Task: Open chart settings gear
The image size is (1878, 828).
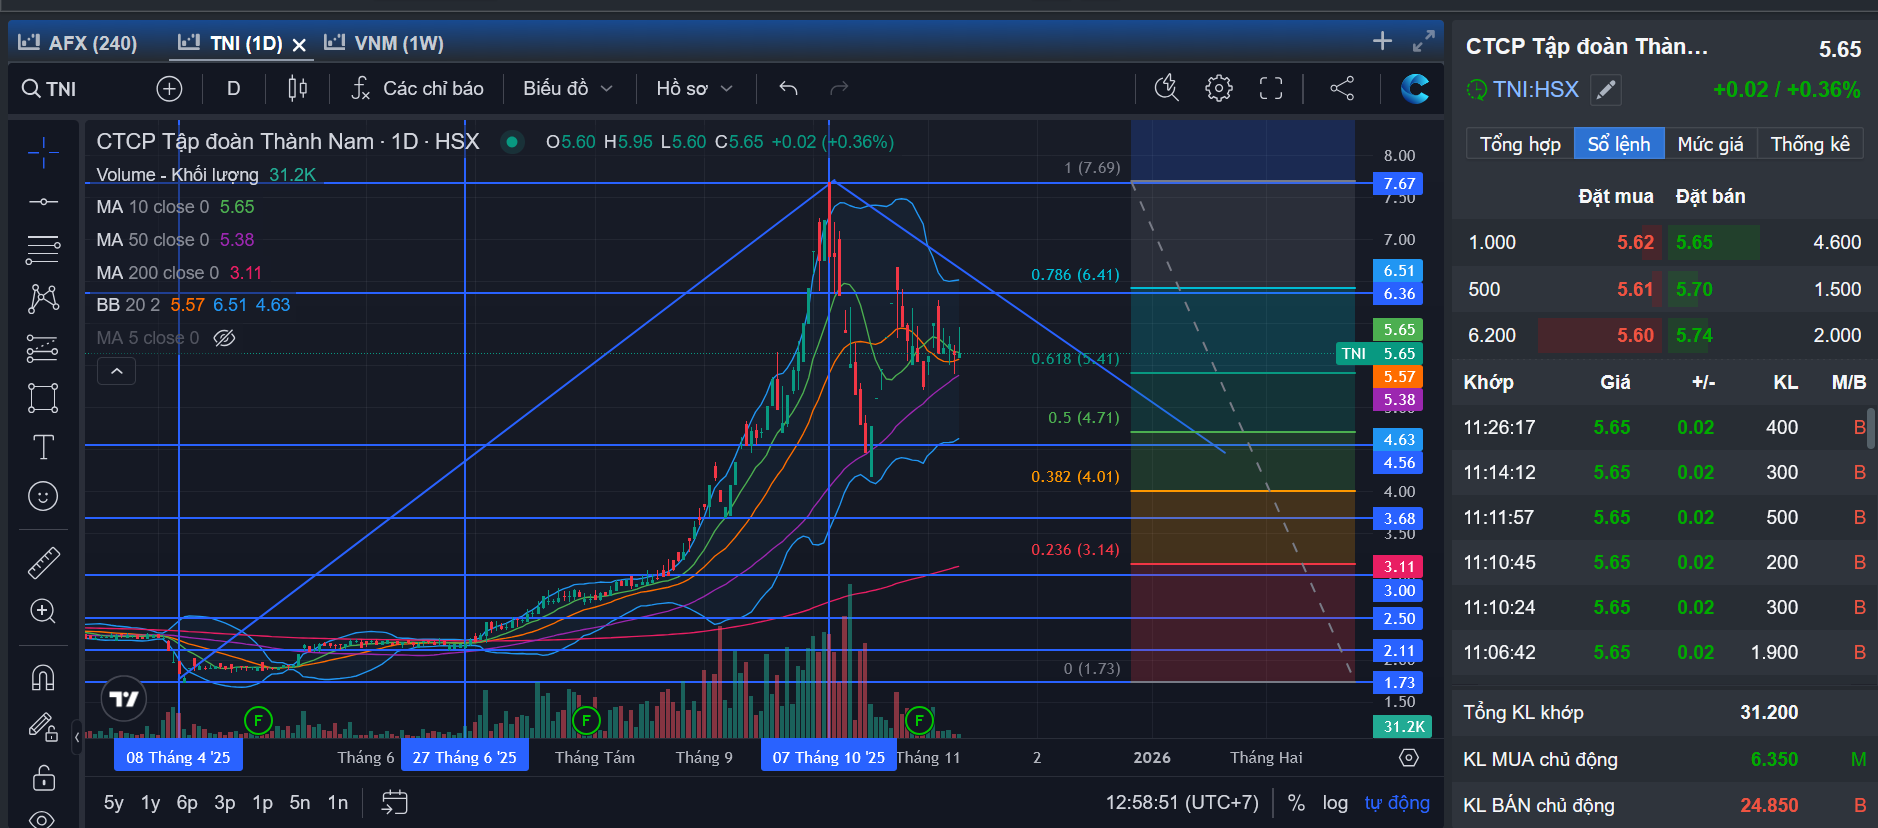Action: point(1219,89)
